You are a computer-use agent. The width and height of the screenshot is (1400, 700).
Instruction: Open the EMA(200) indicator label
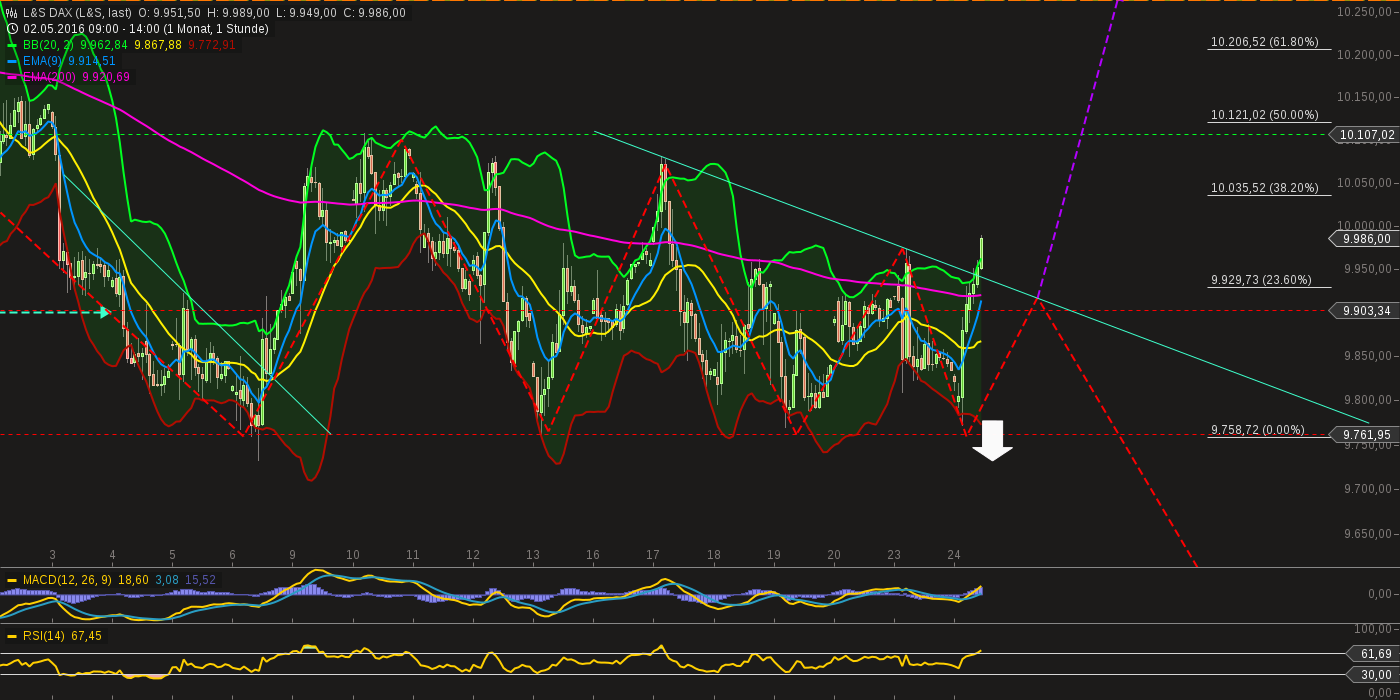tap(50, 77)
